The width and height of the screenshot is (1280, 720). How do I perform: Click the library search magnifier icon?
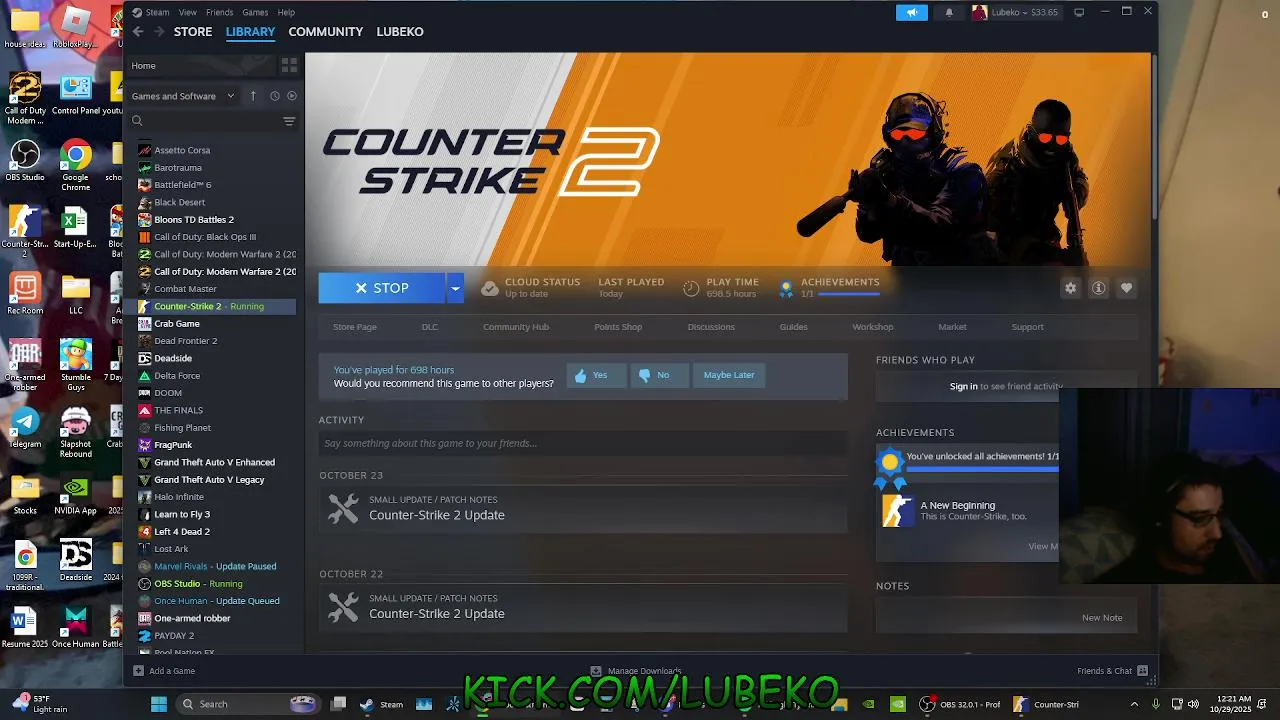pyautogui.click(x=138, y=121)
